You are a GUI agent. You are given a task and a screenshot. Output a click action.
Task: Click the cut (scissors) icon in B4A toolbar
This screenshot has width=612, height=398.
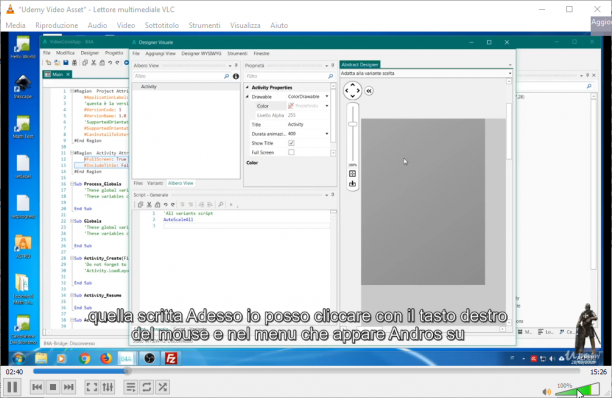(x=94, y=63)
